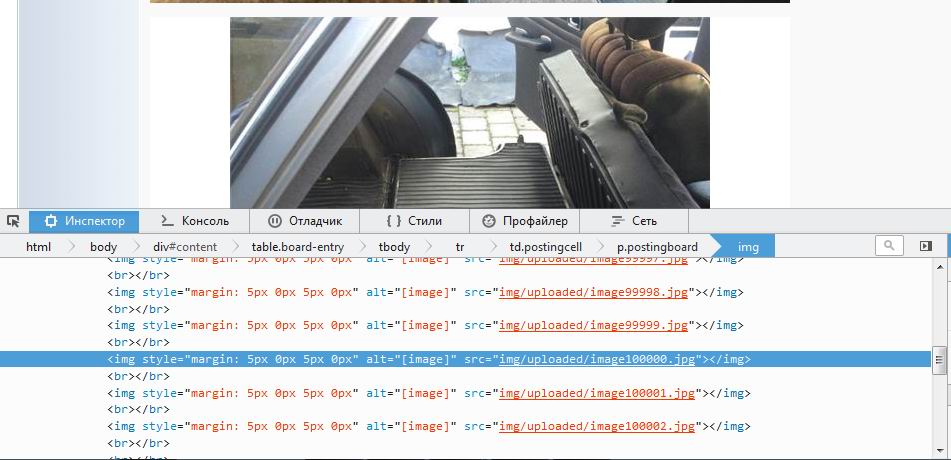Click the car interior photo on page
Viewport: 951px width, 460px height.
click(469, 112)
